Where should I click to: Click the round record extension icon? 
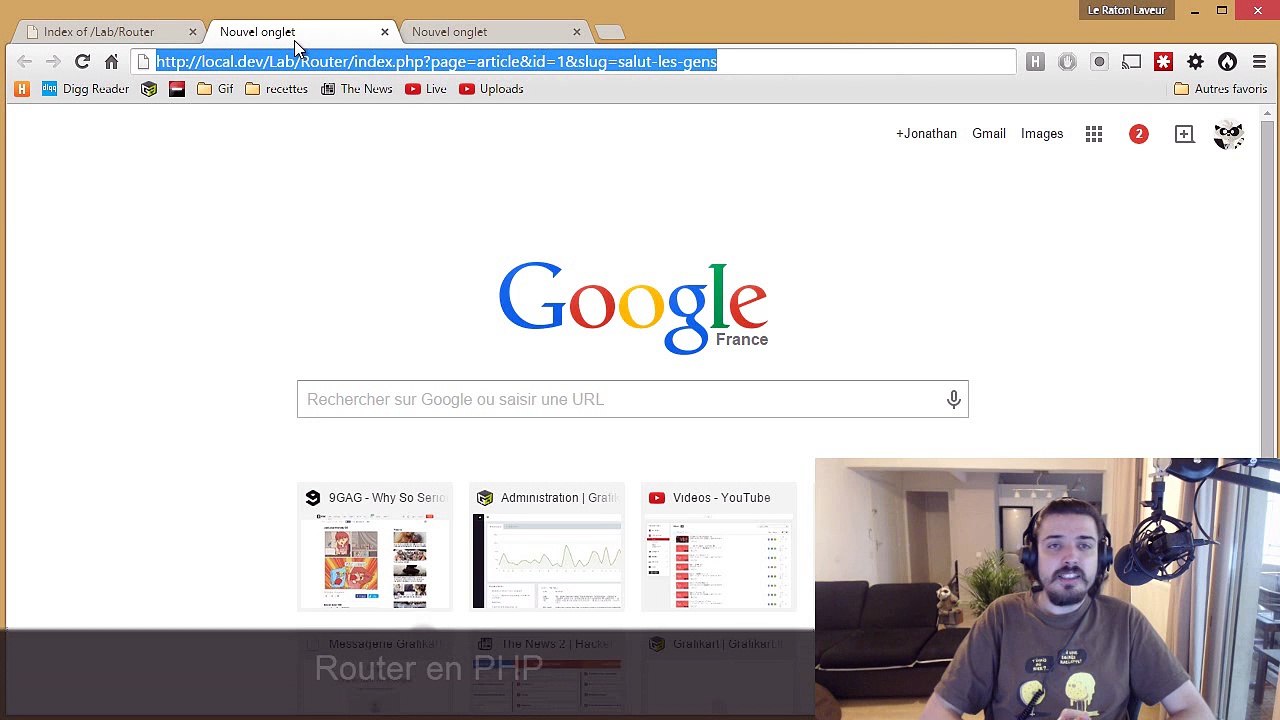1099,62
